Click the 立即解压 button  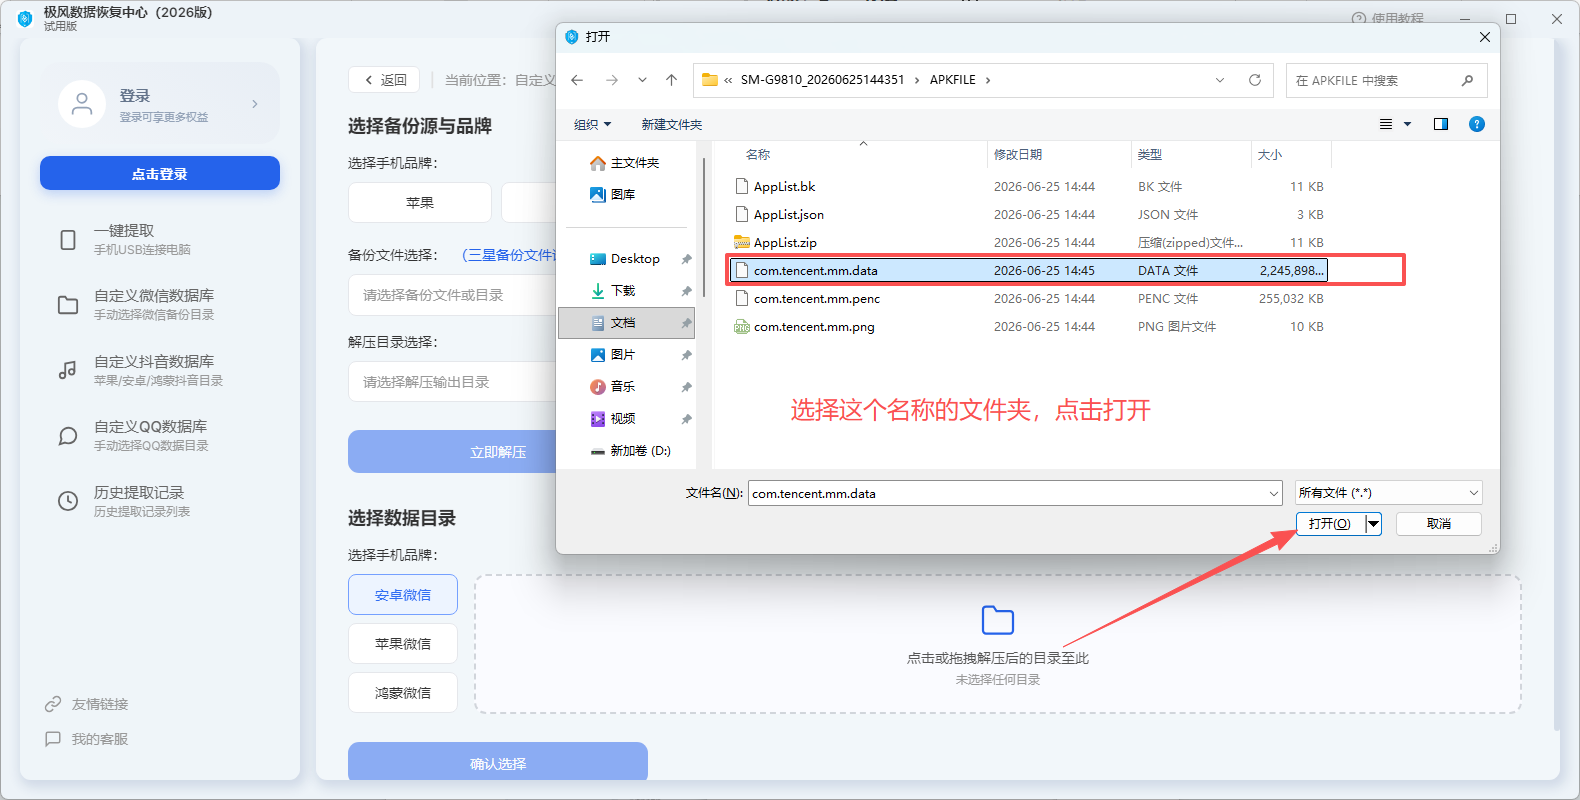(452, 452)
